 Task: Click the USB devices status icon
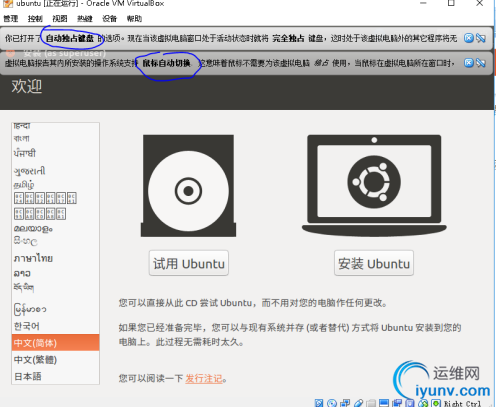pyautogui.click(x=359, y=403)
